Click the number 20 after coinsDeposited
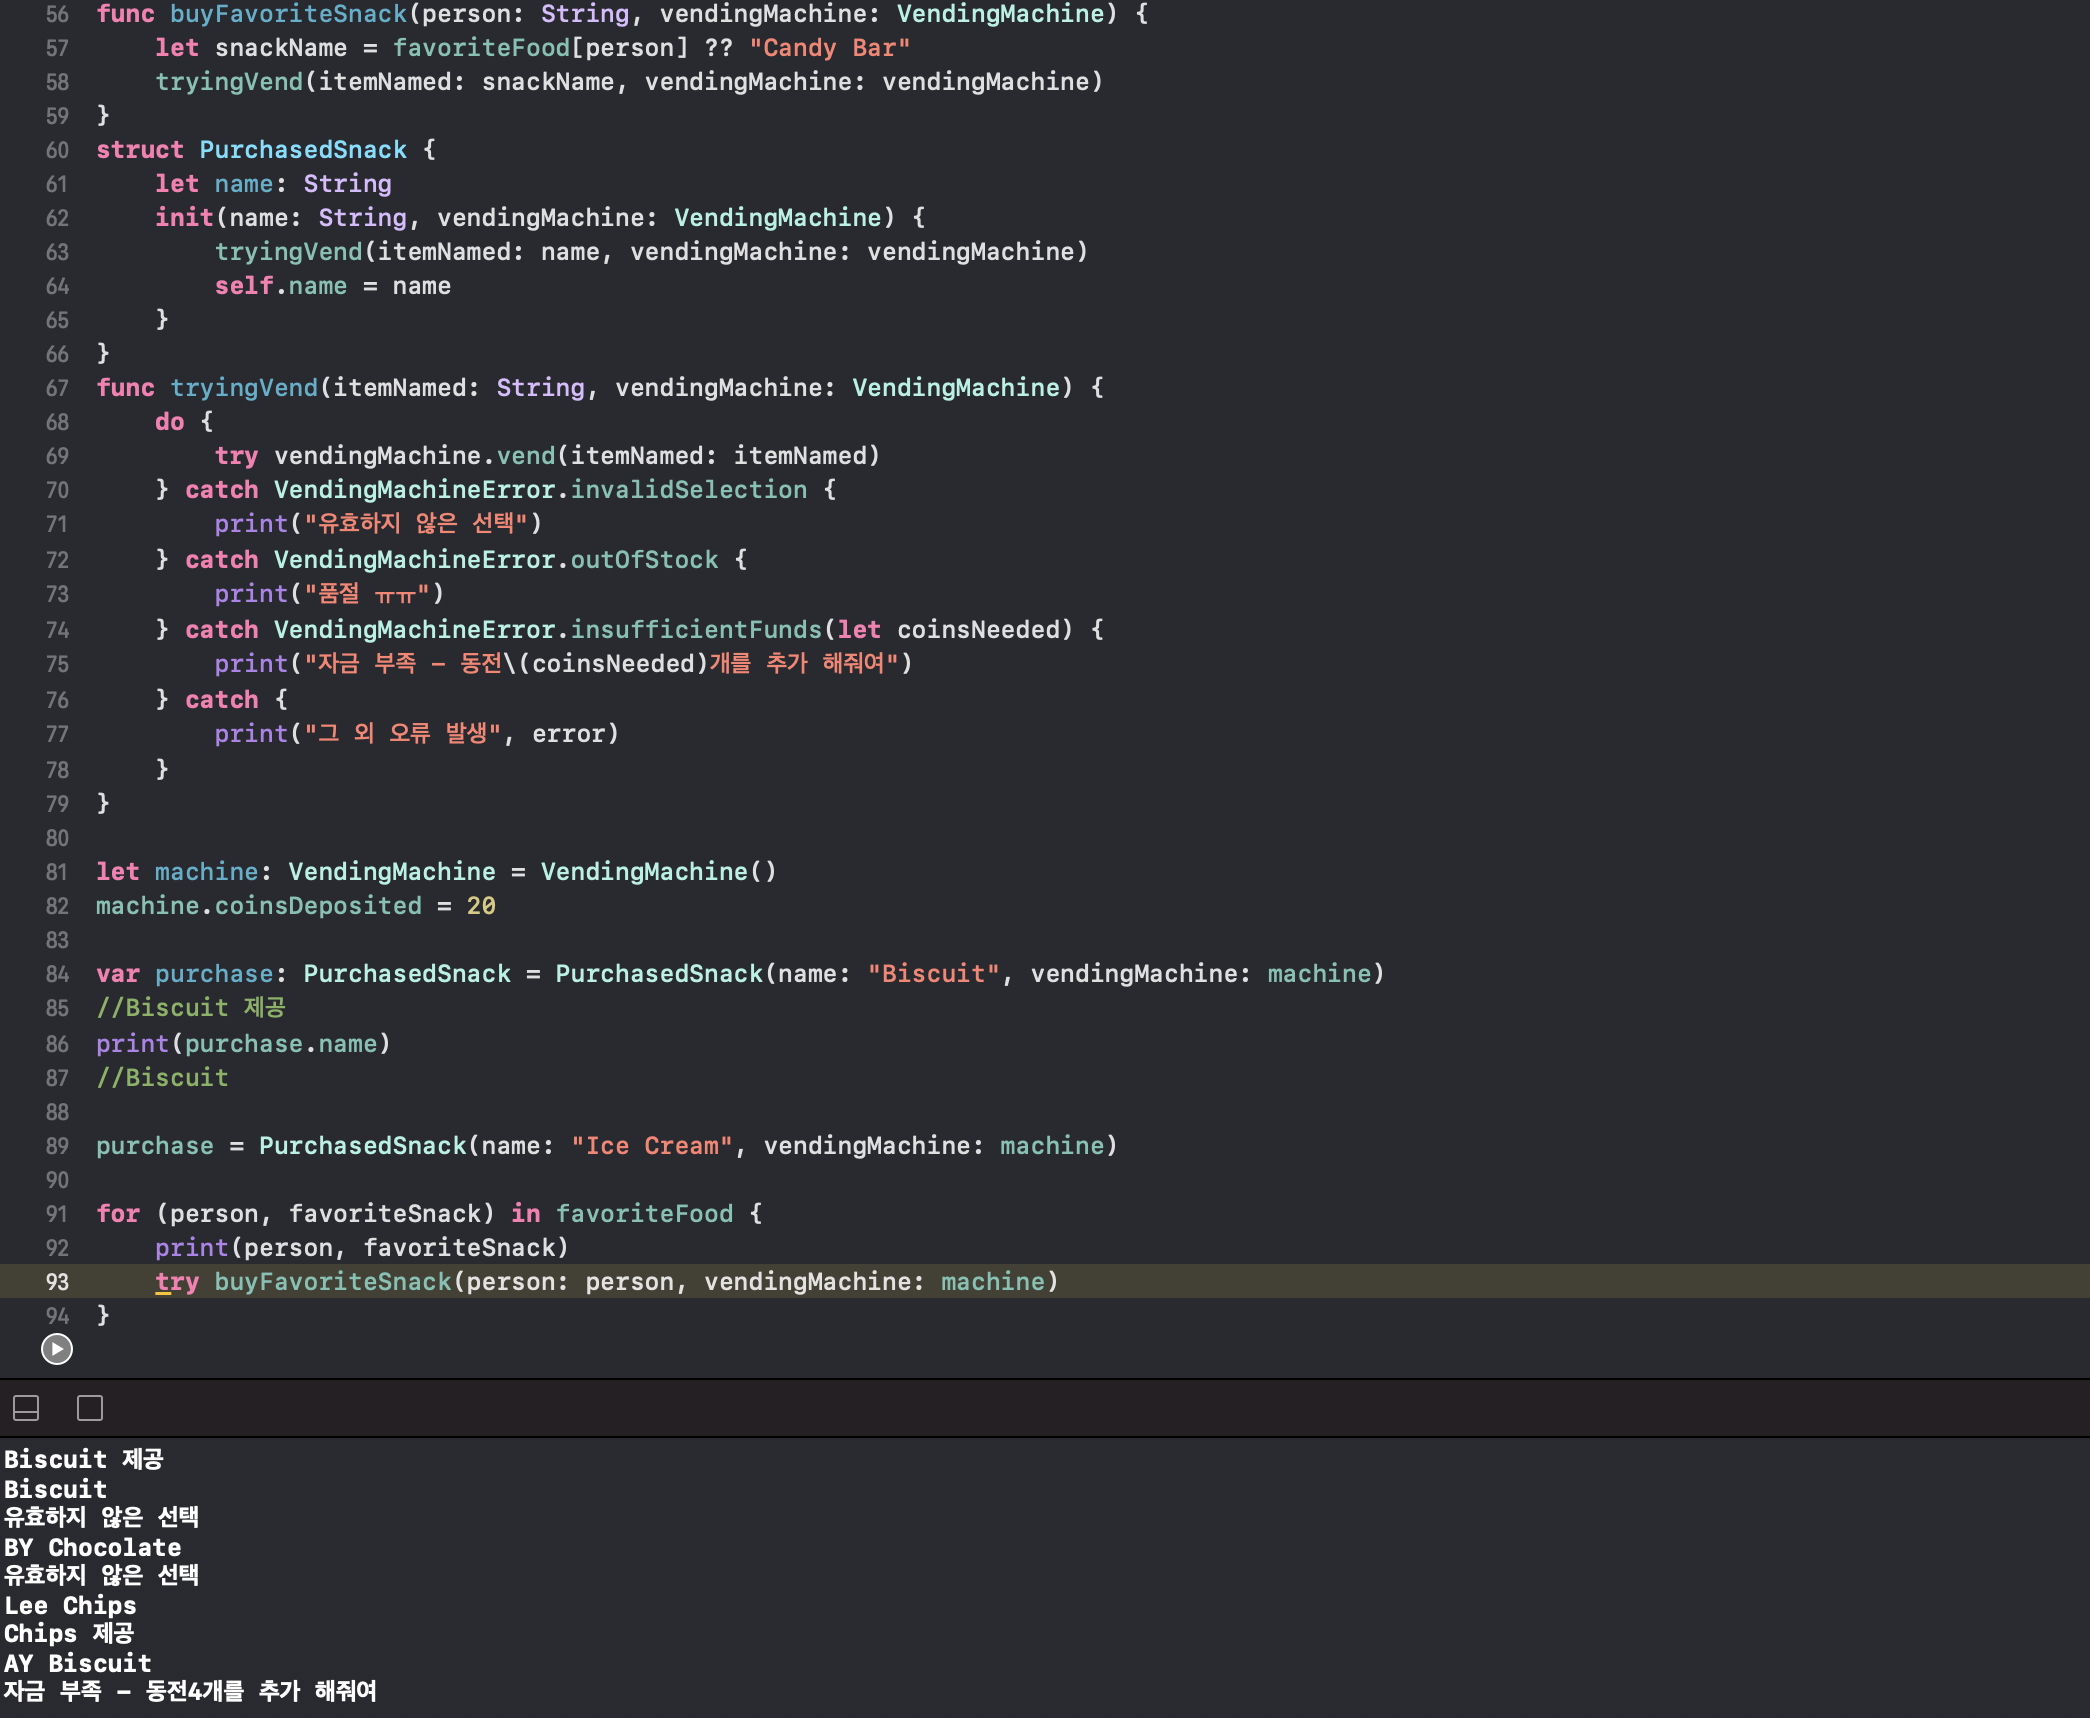 (x=481, y=906)
